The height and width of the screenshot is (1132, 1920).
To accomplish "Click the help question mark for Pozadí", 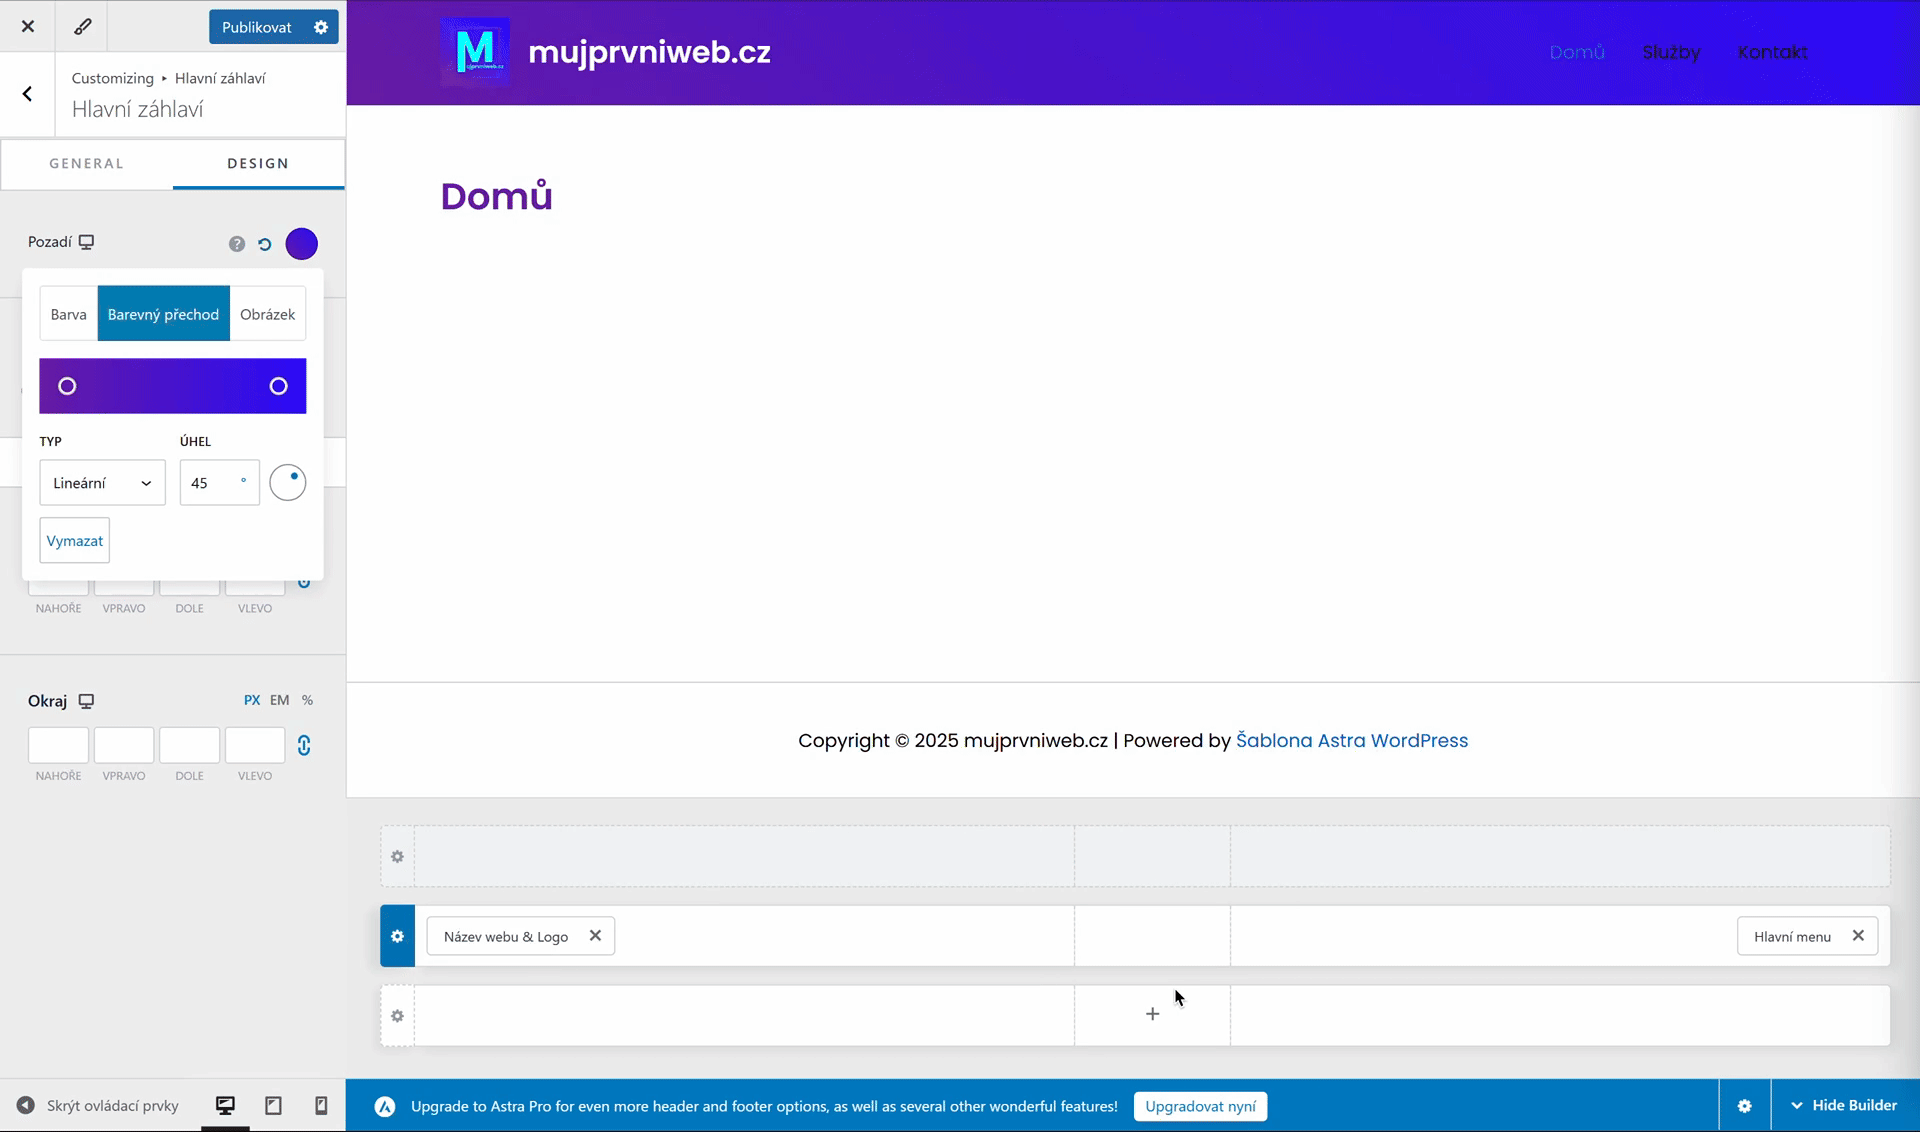I will point(237,244).
